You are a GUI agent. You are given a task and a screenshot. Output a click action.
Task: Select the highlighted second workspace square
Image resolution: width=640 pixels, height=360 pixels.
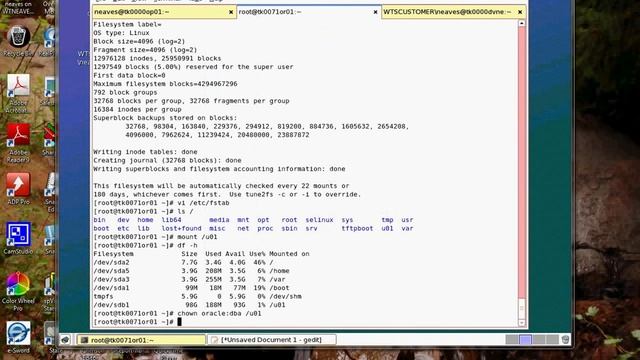(525, 340)
